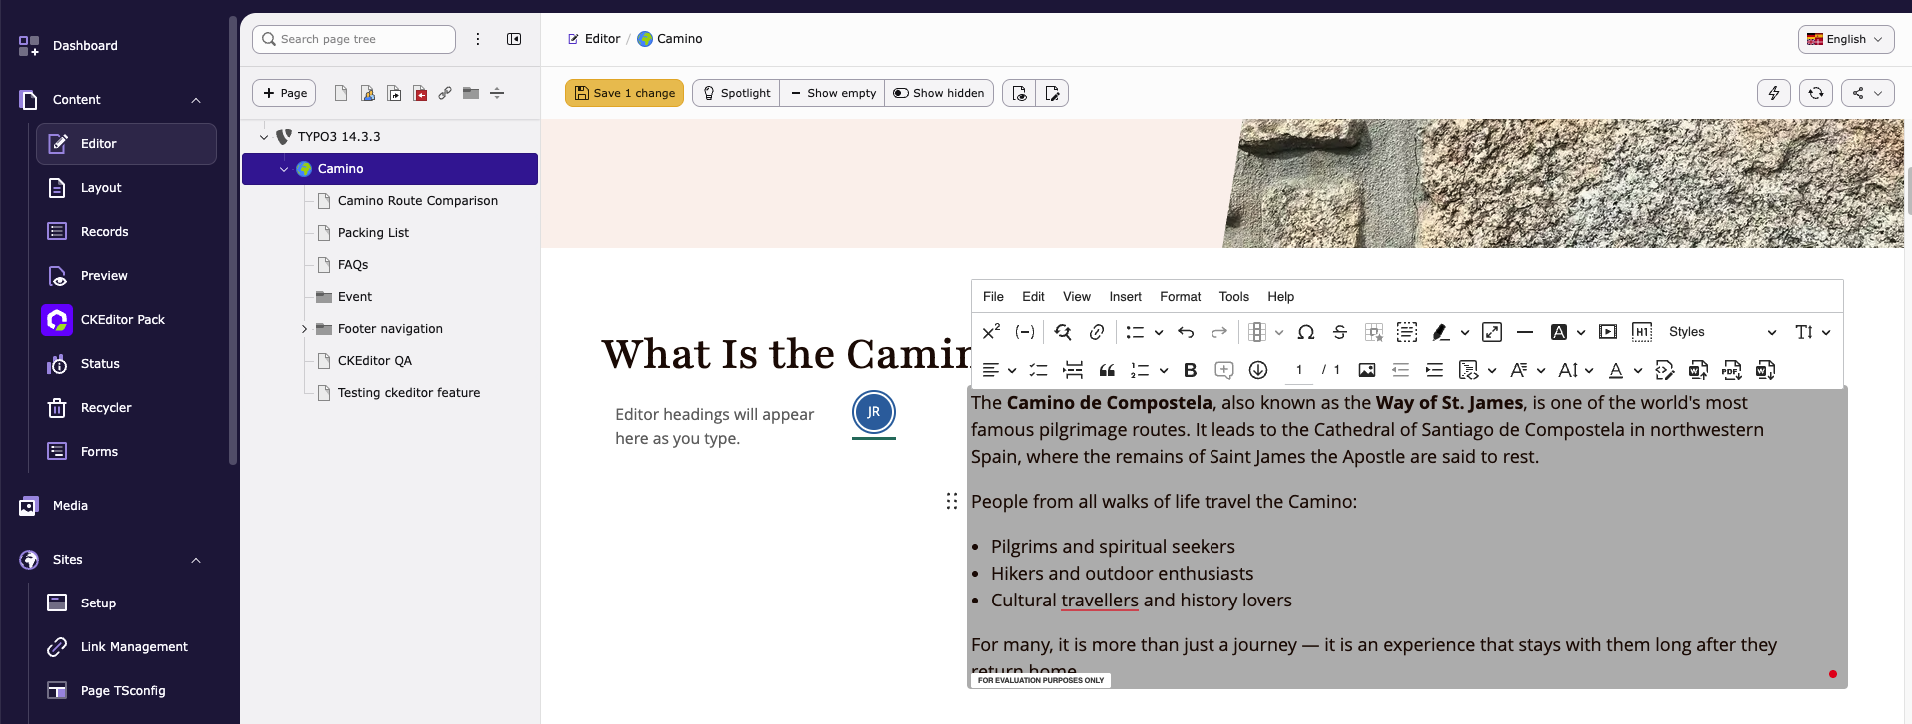Select Packing List page in tree
Image resolution: width=1912 pixels, height=724 pixels.
373,233
